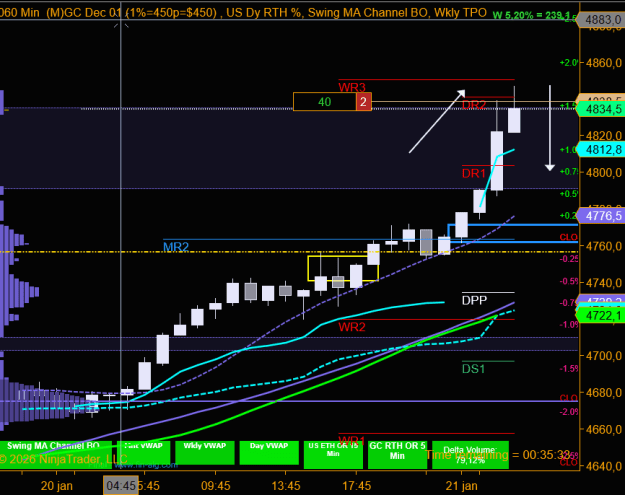Click the -2.0% percent level label
Viewport: 625px width, 495px height.
point(569,412)
